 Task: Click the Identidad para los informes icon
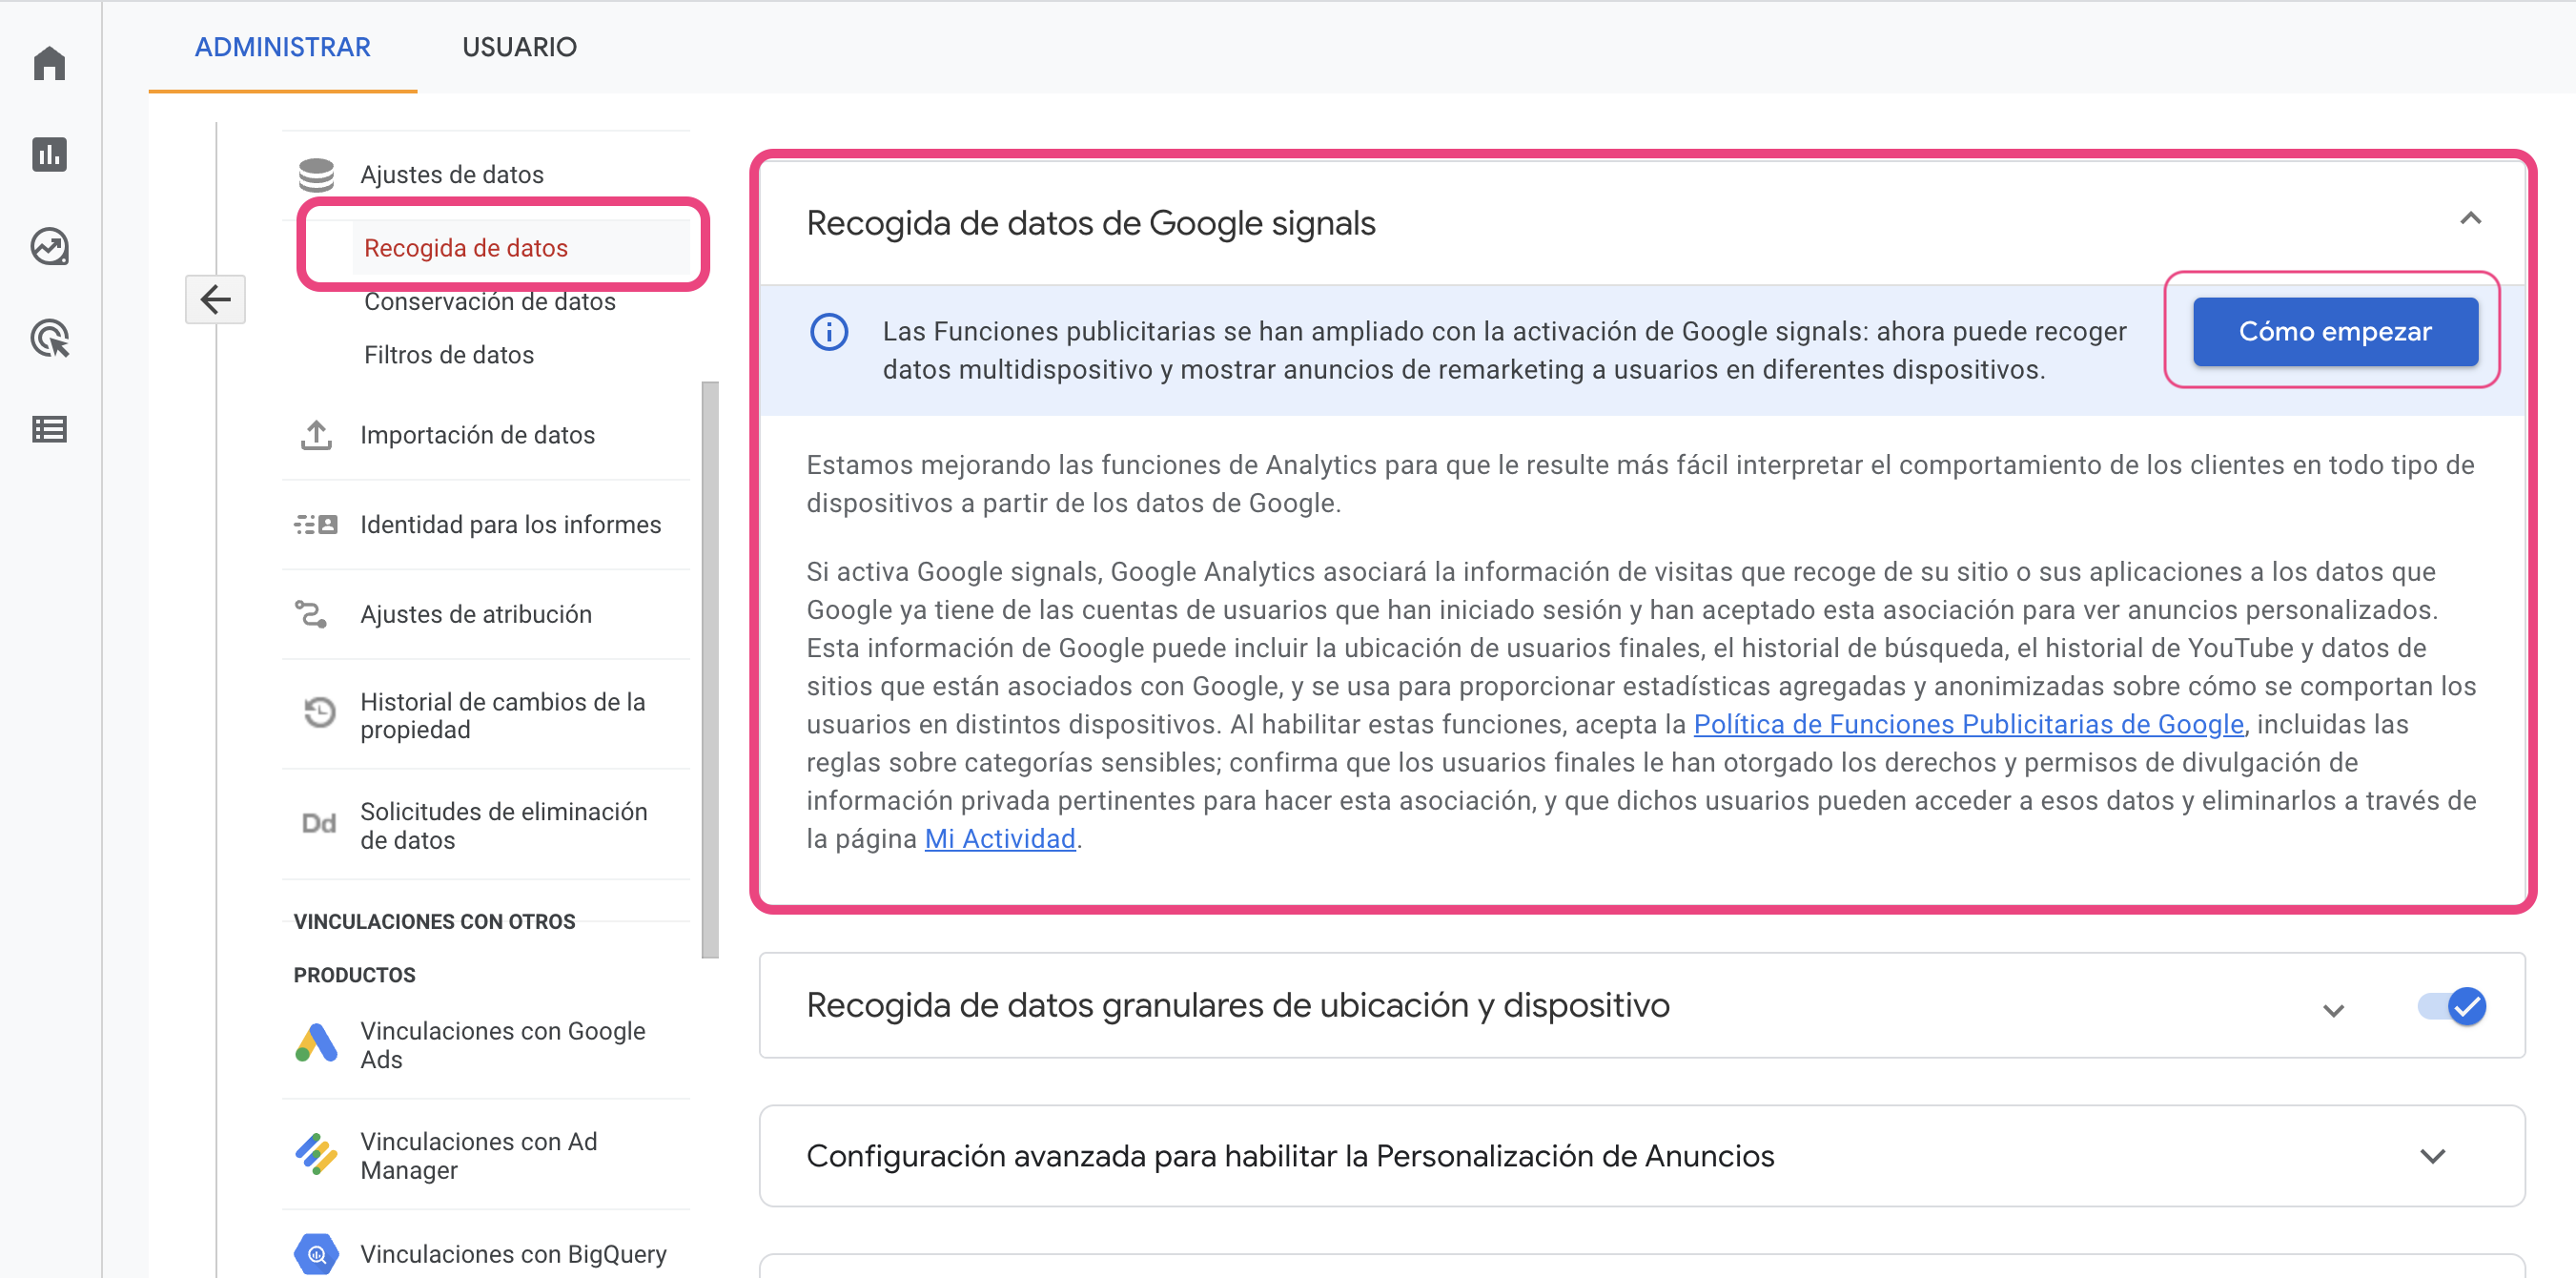coord(316,525)
